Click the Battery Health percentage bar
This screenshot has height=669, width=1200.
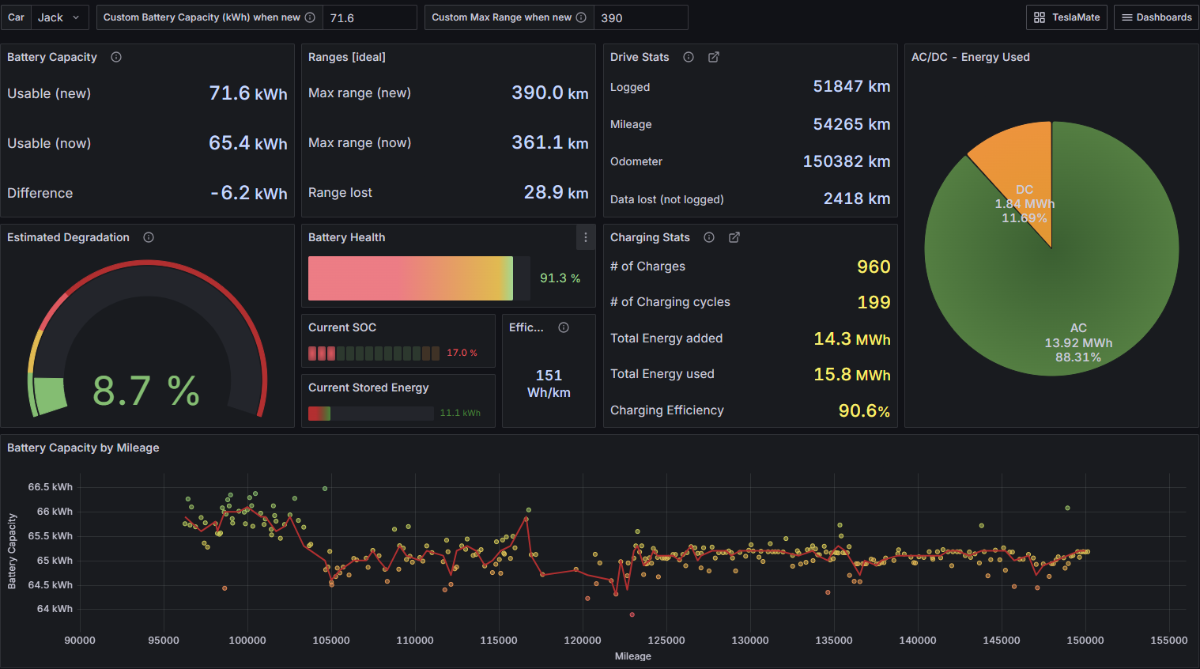[x=410, y=278]
